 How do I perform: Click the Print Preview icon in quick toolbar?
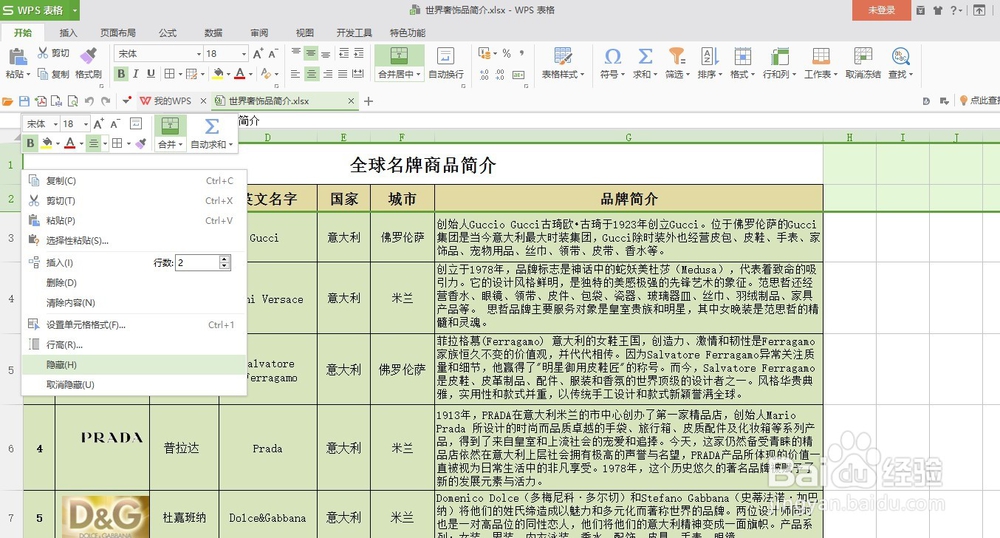(x=73, y=101)
